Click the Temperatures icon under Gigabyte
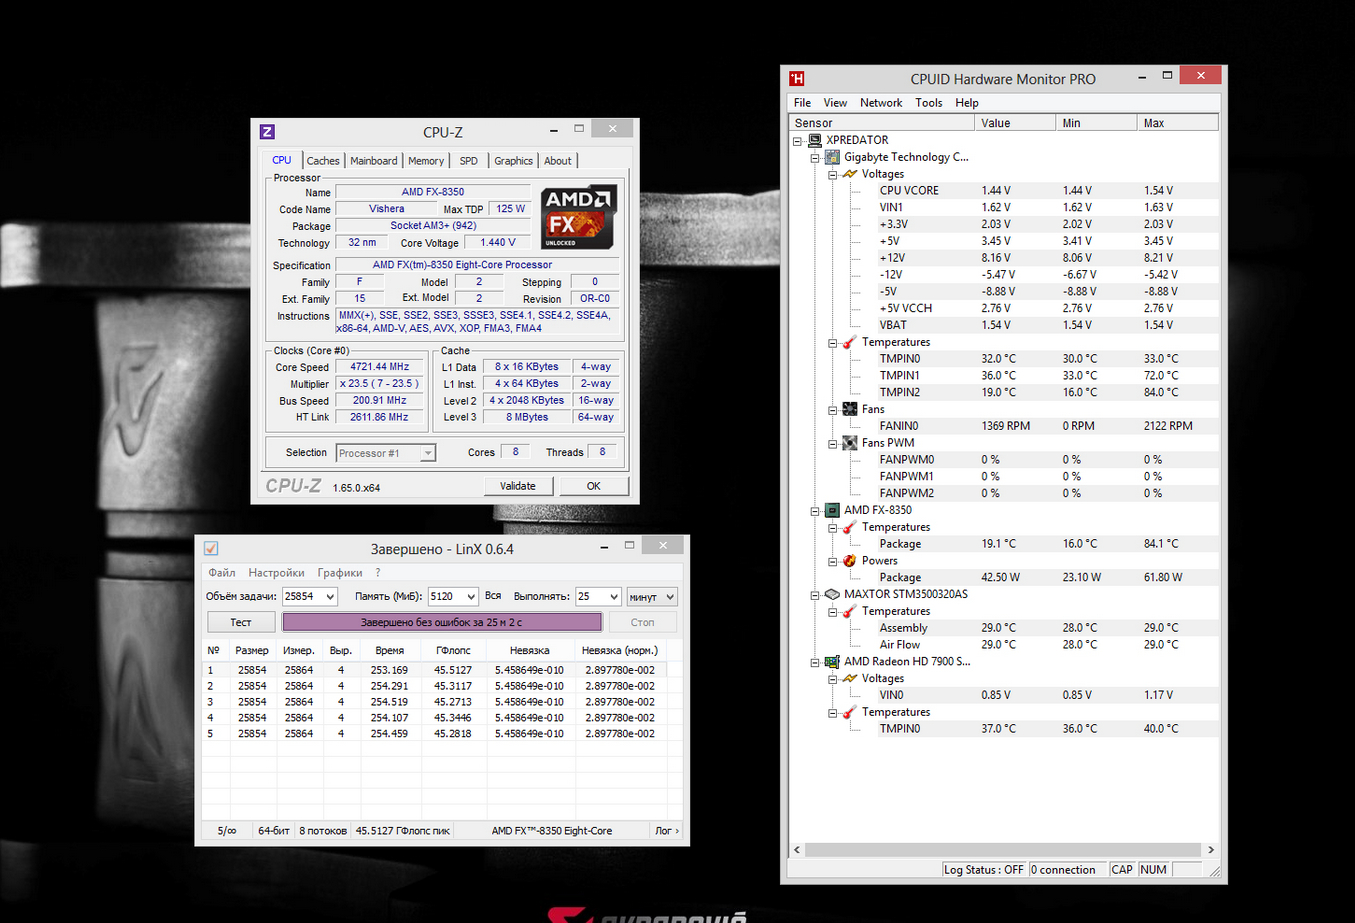Screen dimensions: 1355x923 [850, 342]
